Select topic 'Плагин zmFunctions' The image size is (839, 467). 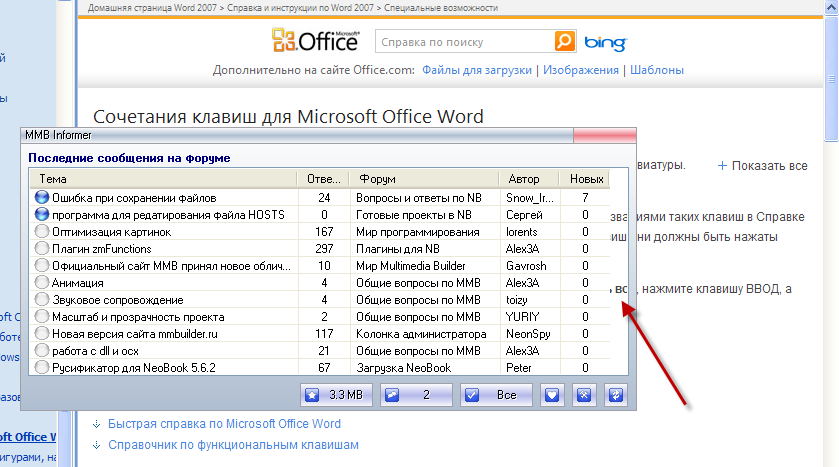click(102, 249)
